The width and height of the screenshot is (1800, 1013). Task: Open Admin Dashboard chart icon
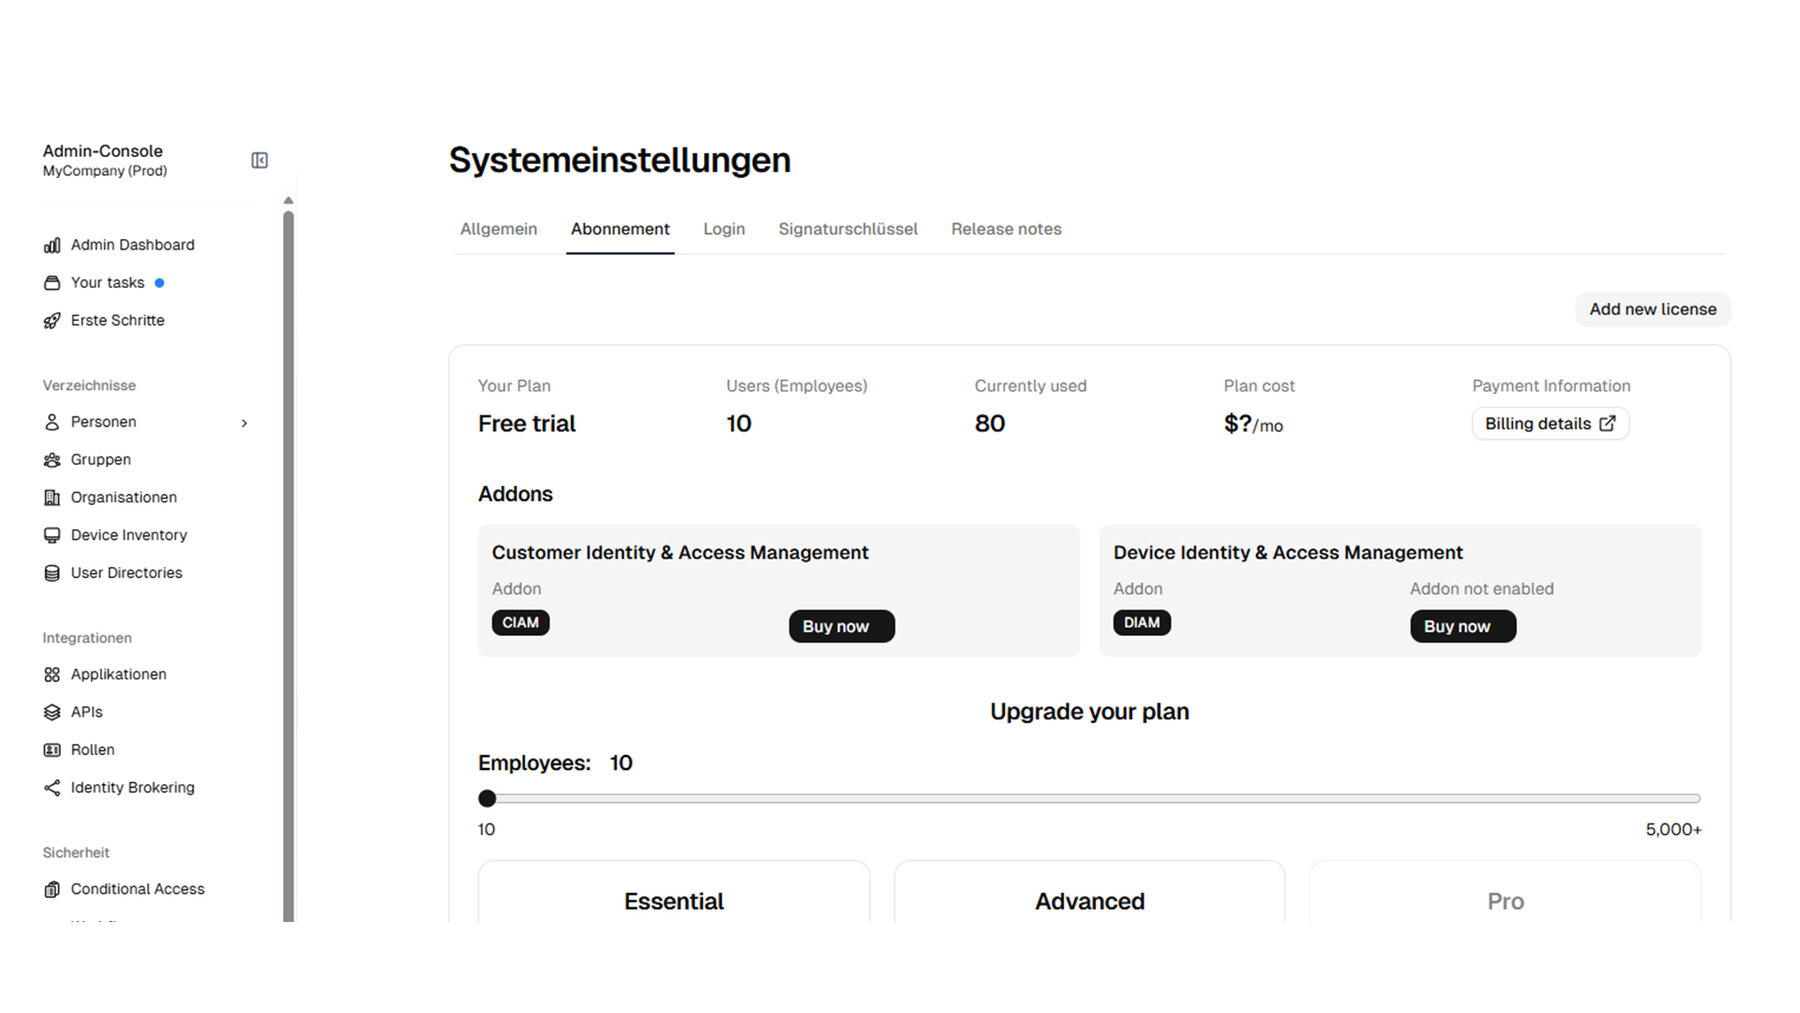click(x=52, y=245)
